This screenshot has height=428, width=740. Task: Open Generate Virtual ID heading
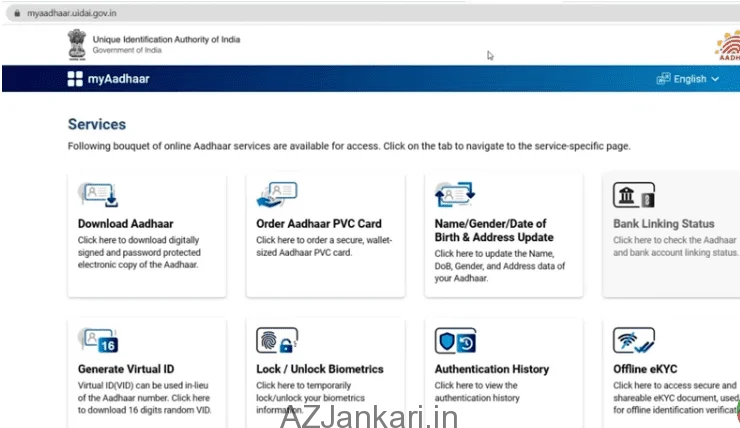coord(126,369)
